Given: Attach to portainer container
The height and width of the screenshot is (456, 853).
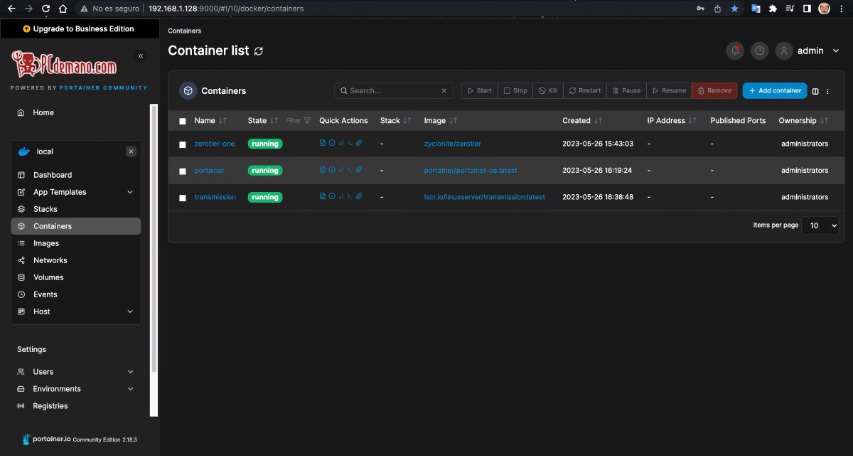Looking at the screenshot, I should tap(358, 170).
